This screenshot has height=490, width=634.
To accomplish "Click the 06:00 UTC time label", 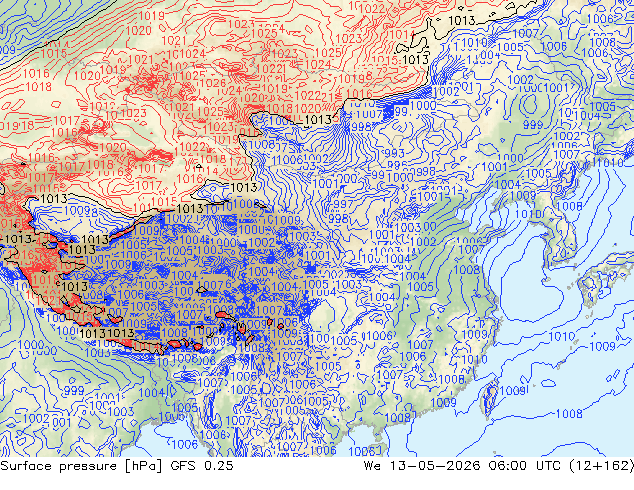I will 524,466.
